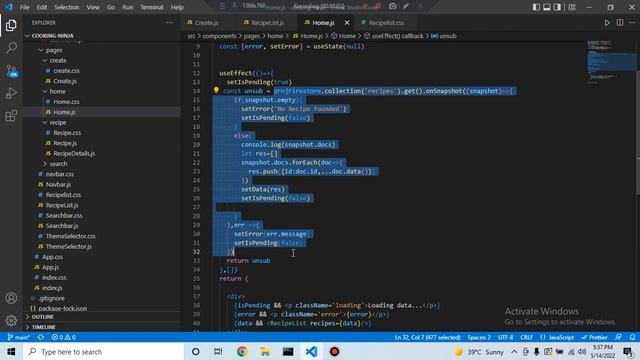Collapse the create folder

pos(58,60)
